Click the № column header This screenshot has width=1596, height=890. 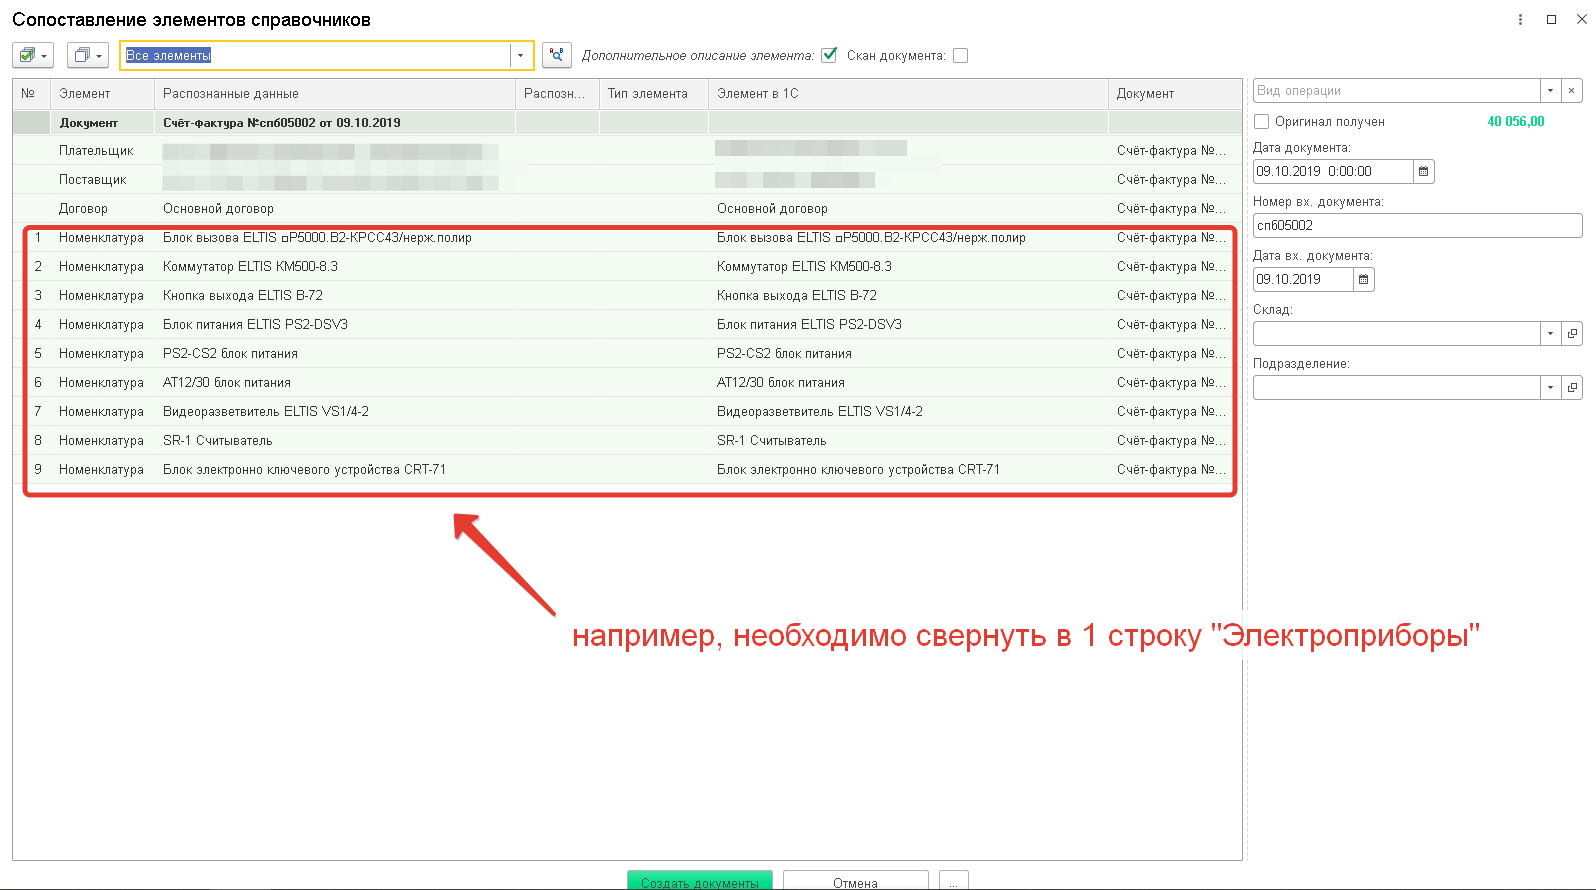coord(31,94)
